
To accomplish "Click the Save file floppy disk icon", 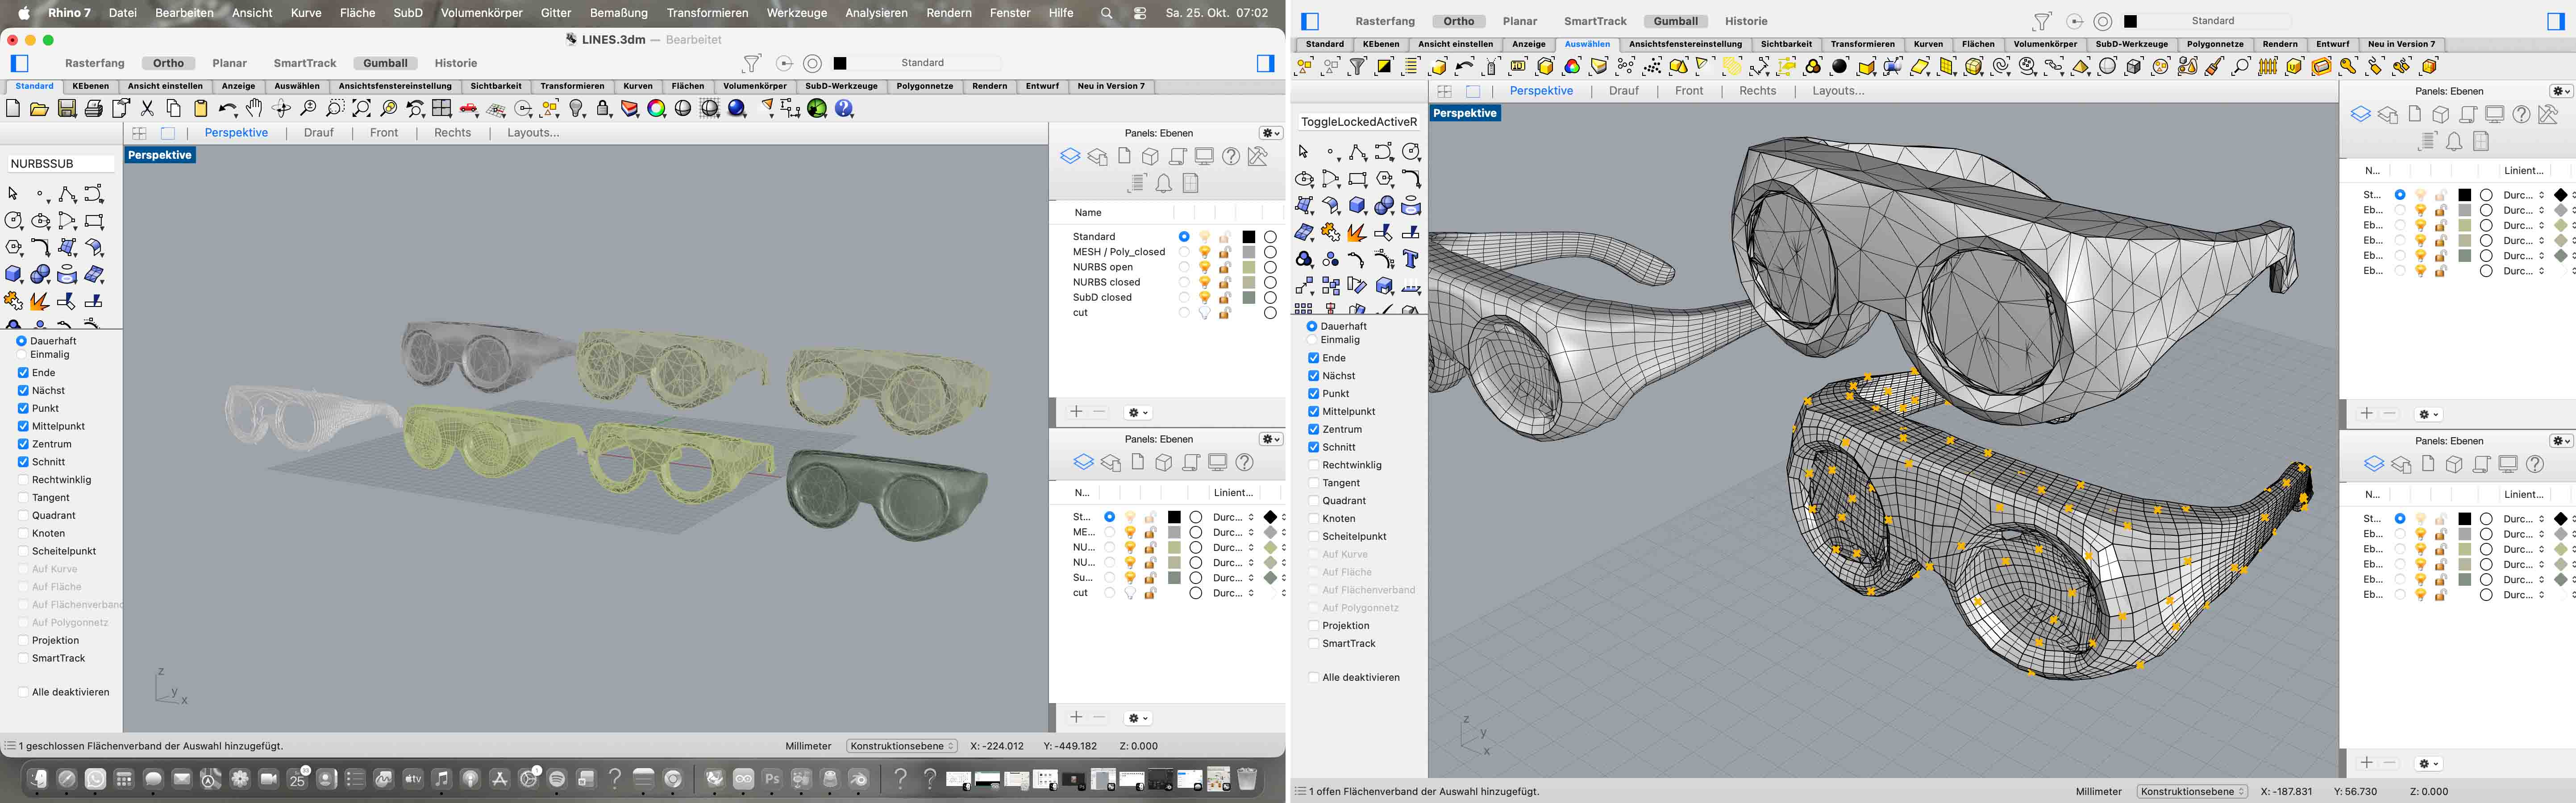I will click(x=67, y=109).
